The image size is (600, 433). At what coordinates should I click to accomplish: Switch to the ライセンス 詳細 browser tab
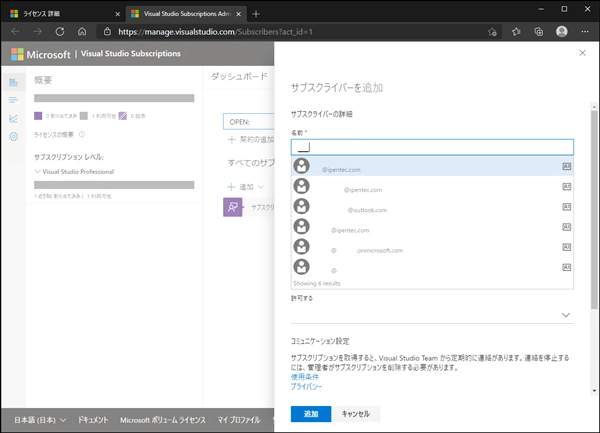65,14
